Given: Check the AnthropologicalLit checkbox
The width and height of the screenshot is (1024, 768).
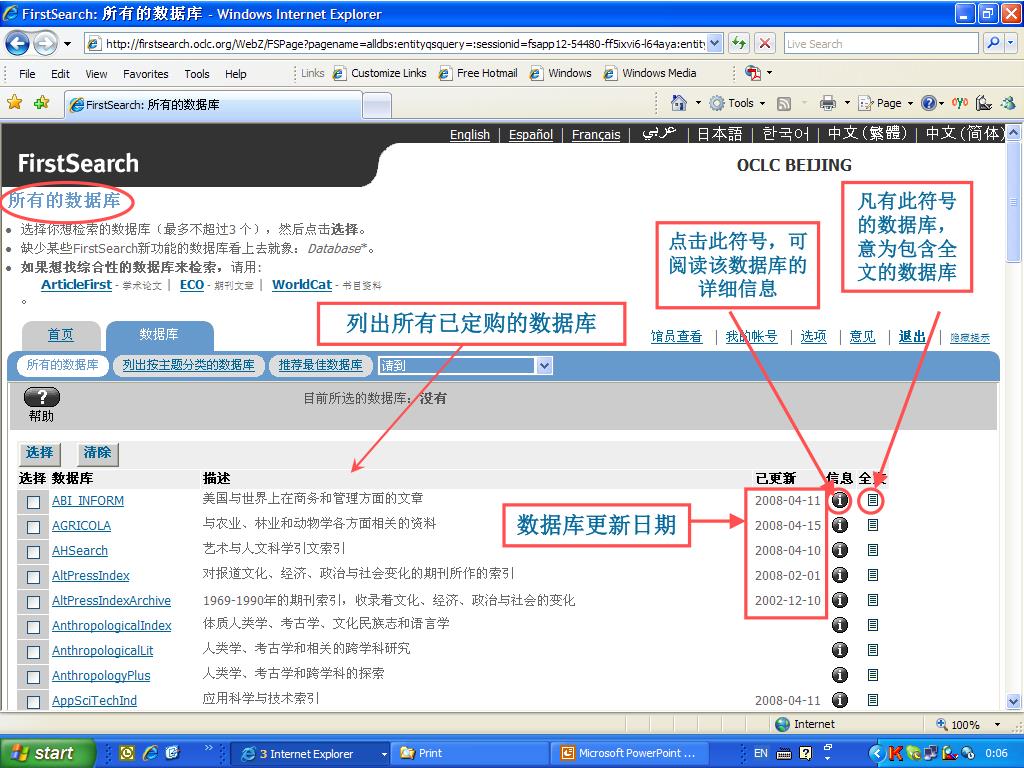Looking at the screenshot, I should point(33,652).
